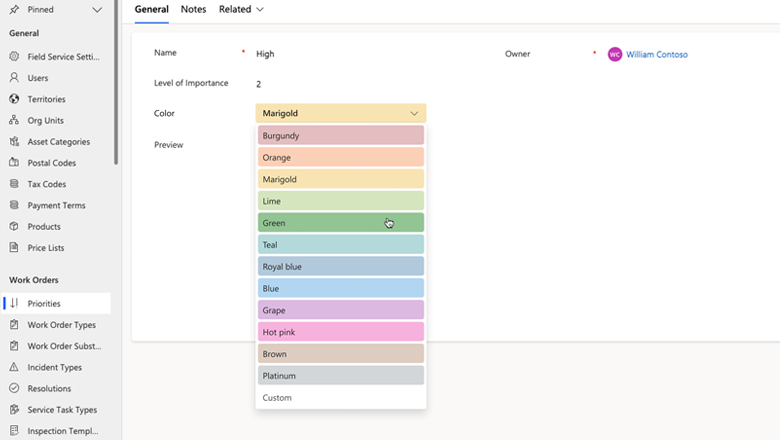Select the Orange color option
The width and height of the screenshot is (780, 440).
pos(341,157)
